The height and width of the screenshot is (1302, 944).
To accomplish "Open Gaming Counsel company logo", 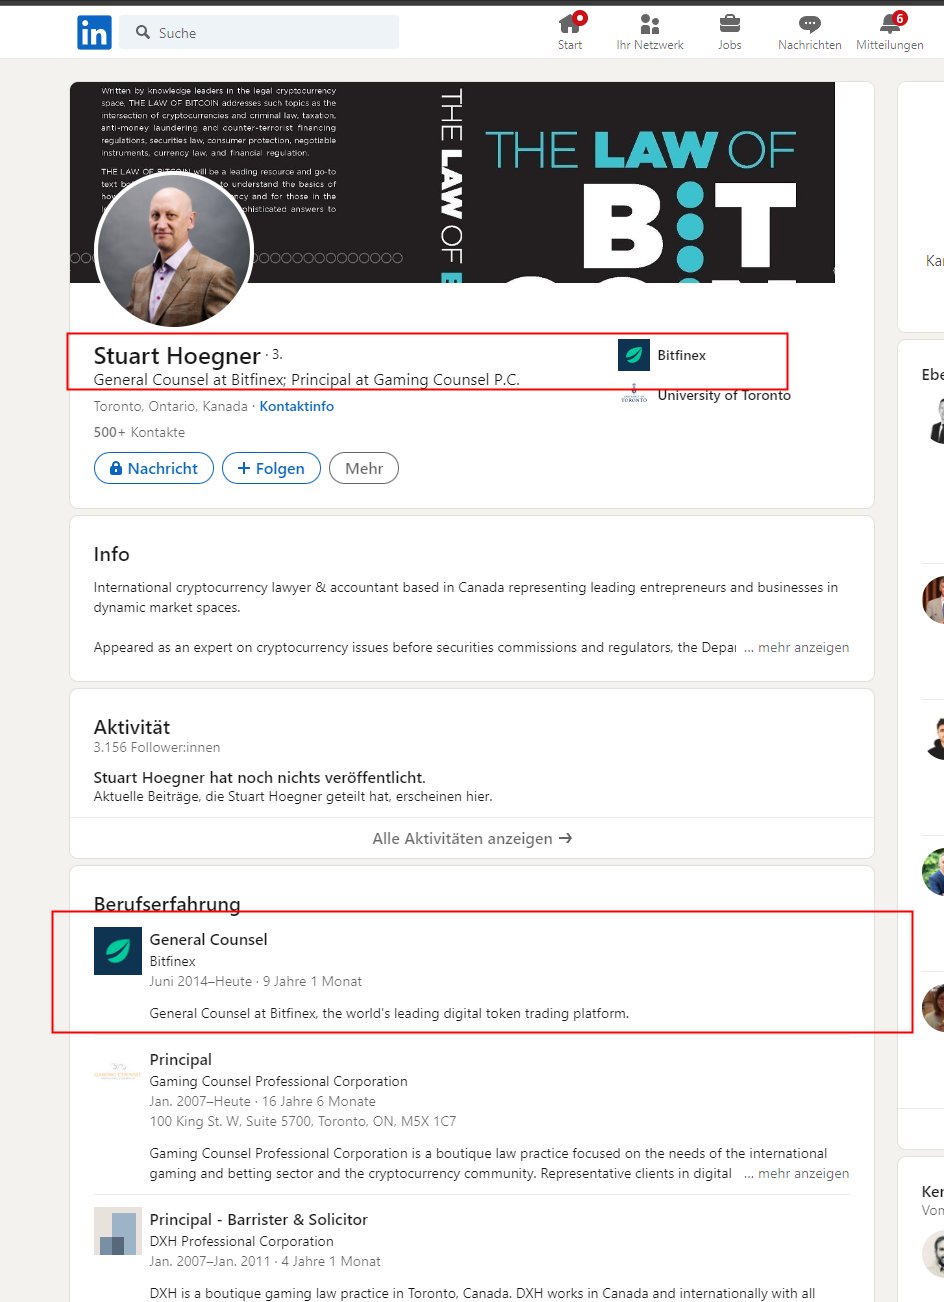I will (118, 1071).
